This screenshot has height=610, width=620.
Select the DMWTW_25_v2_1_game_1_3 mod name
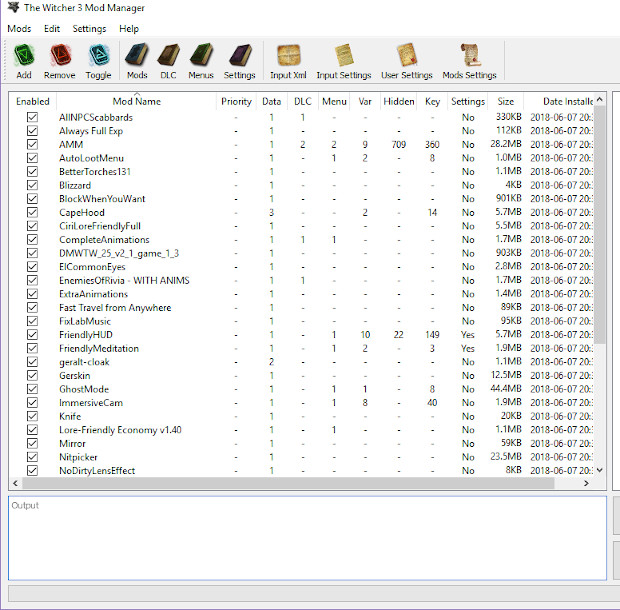coord(119,253)
